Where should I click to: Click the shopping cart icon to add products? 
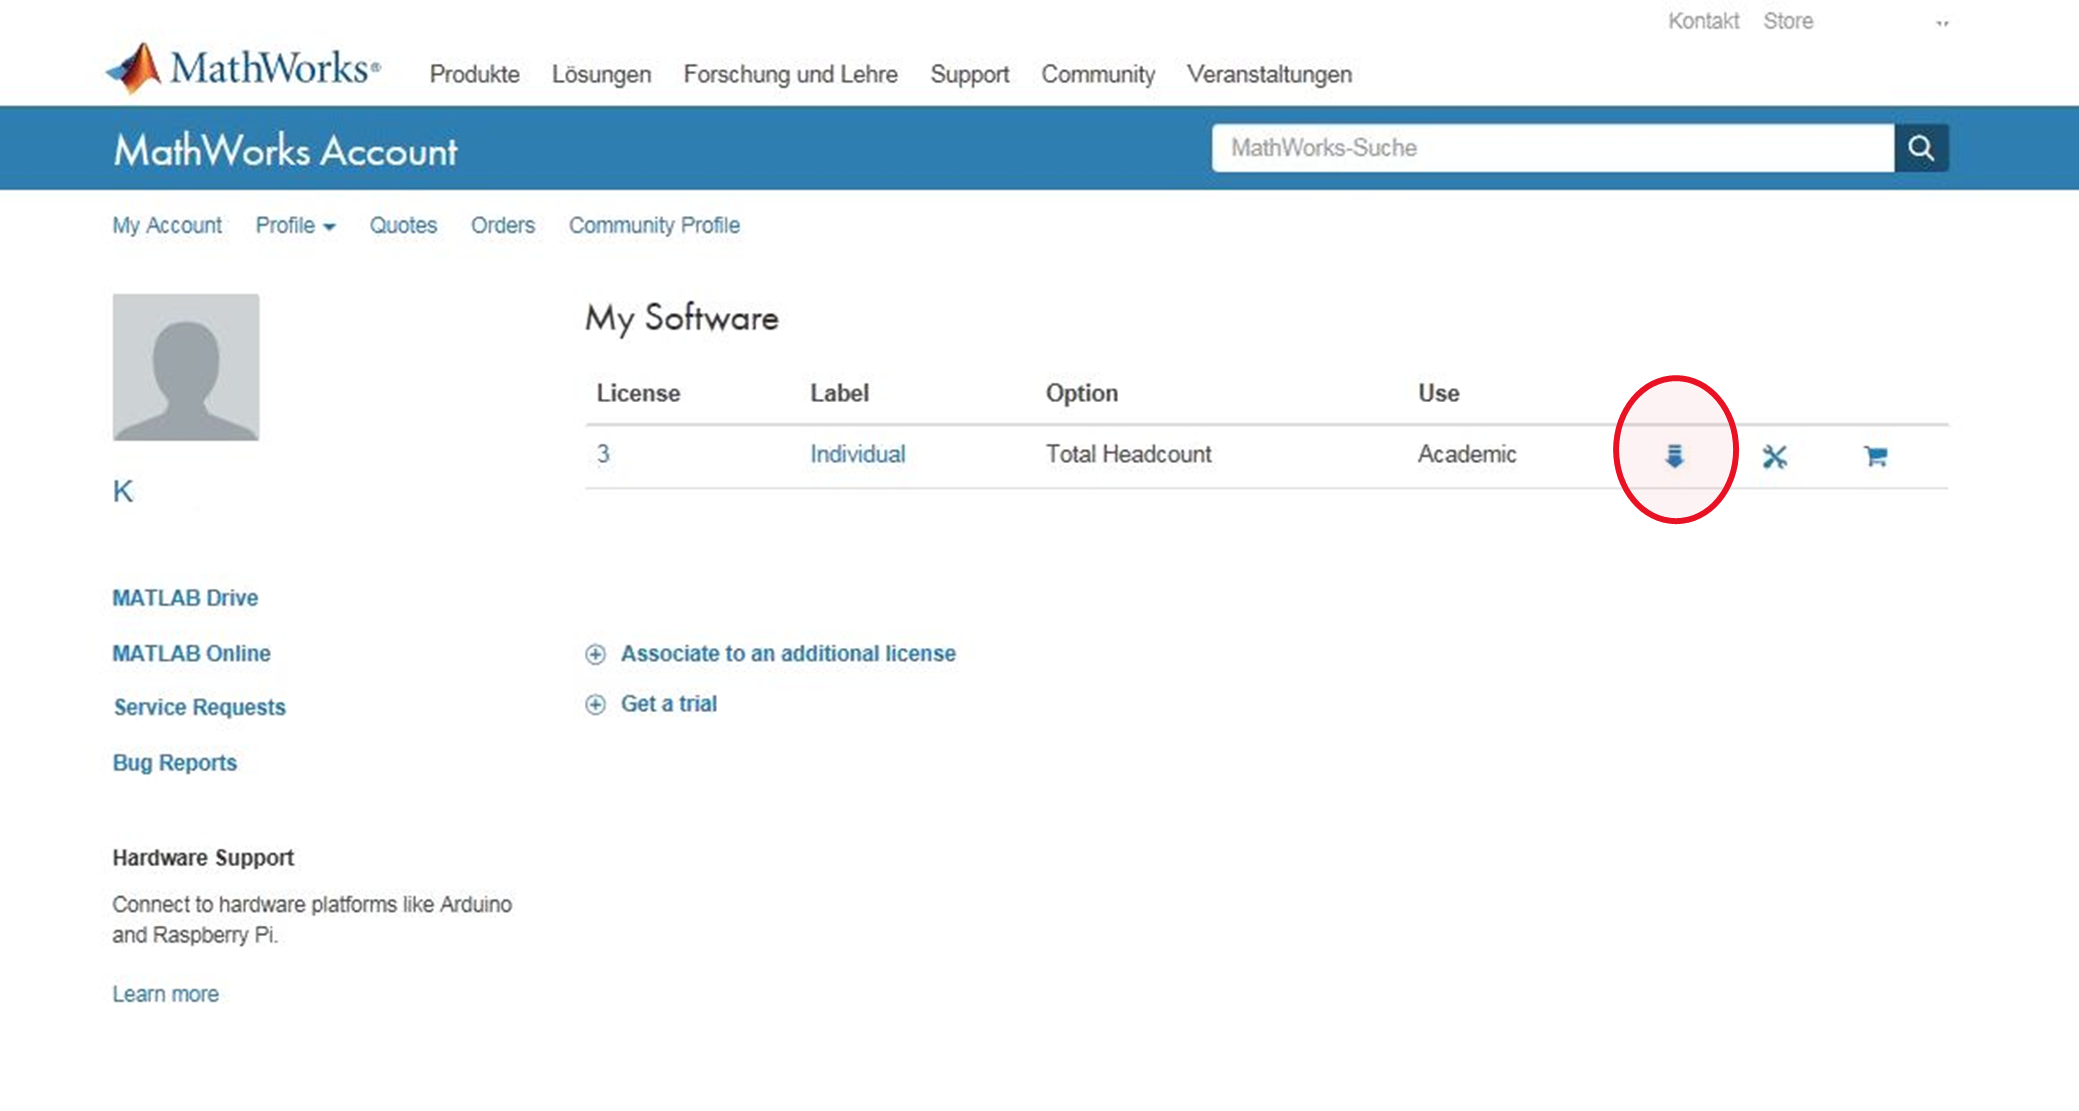[x=1875, y=456]
